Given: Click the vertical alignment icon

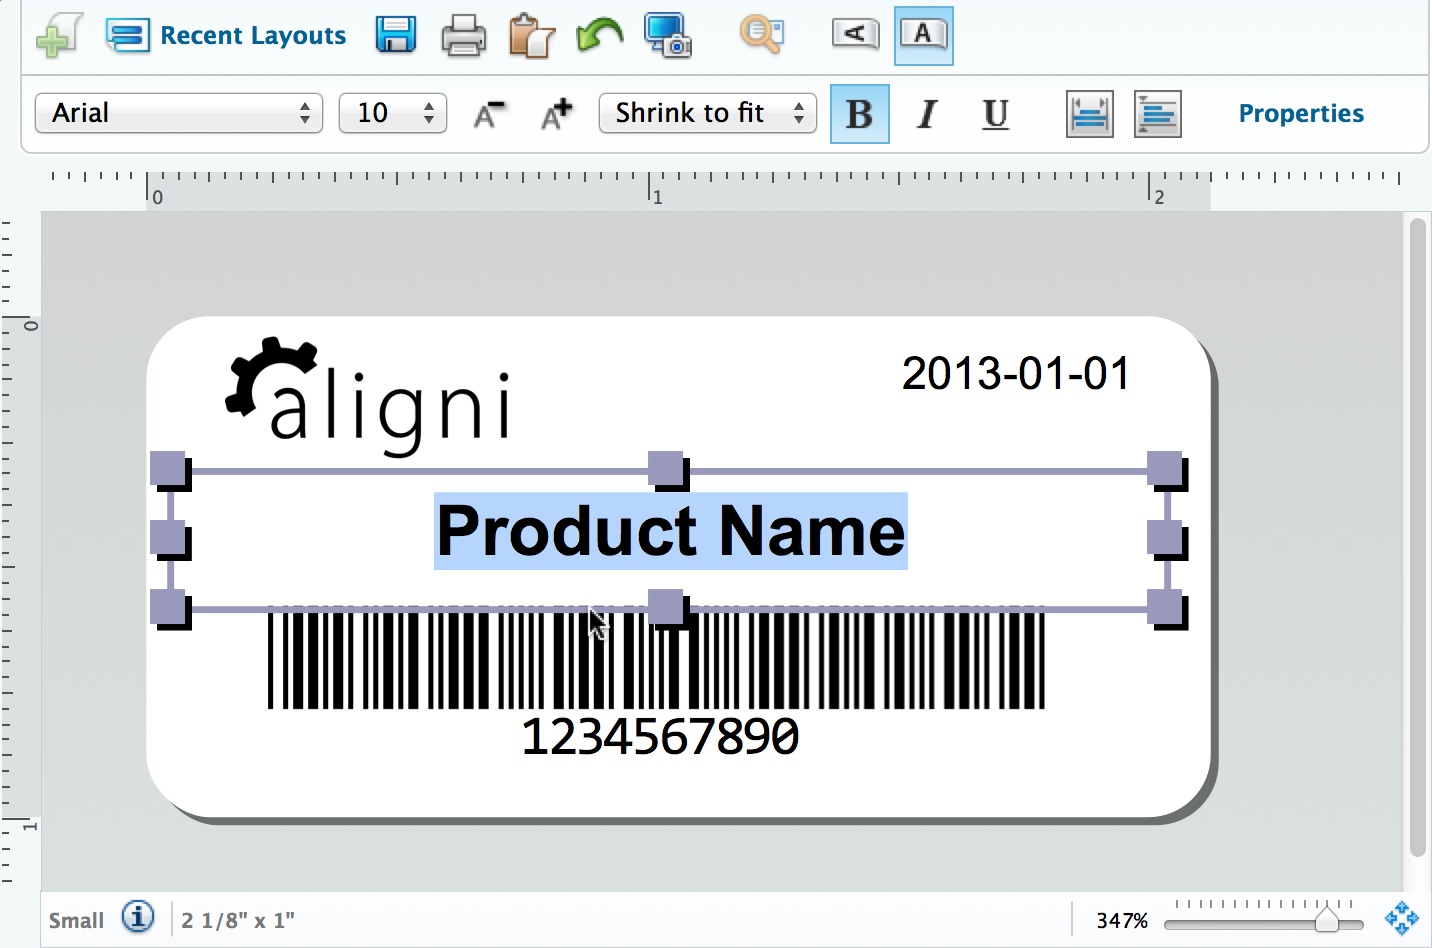Looking at the screenshot, I should [x=1090, y=114].
